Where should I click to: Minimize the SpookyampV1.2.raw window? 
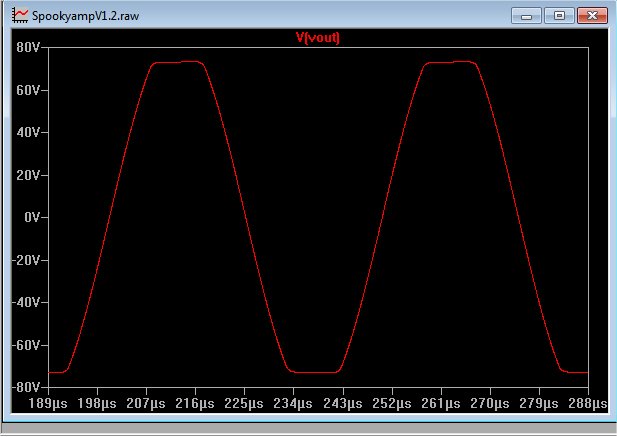coord(526,16)
